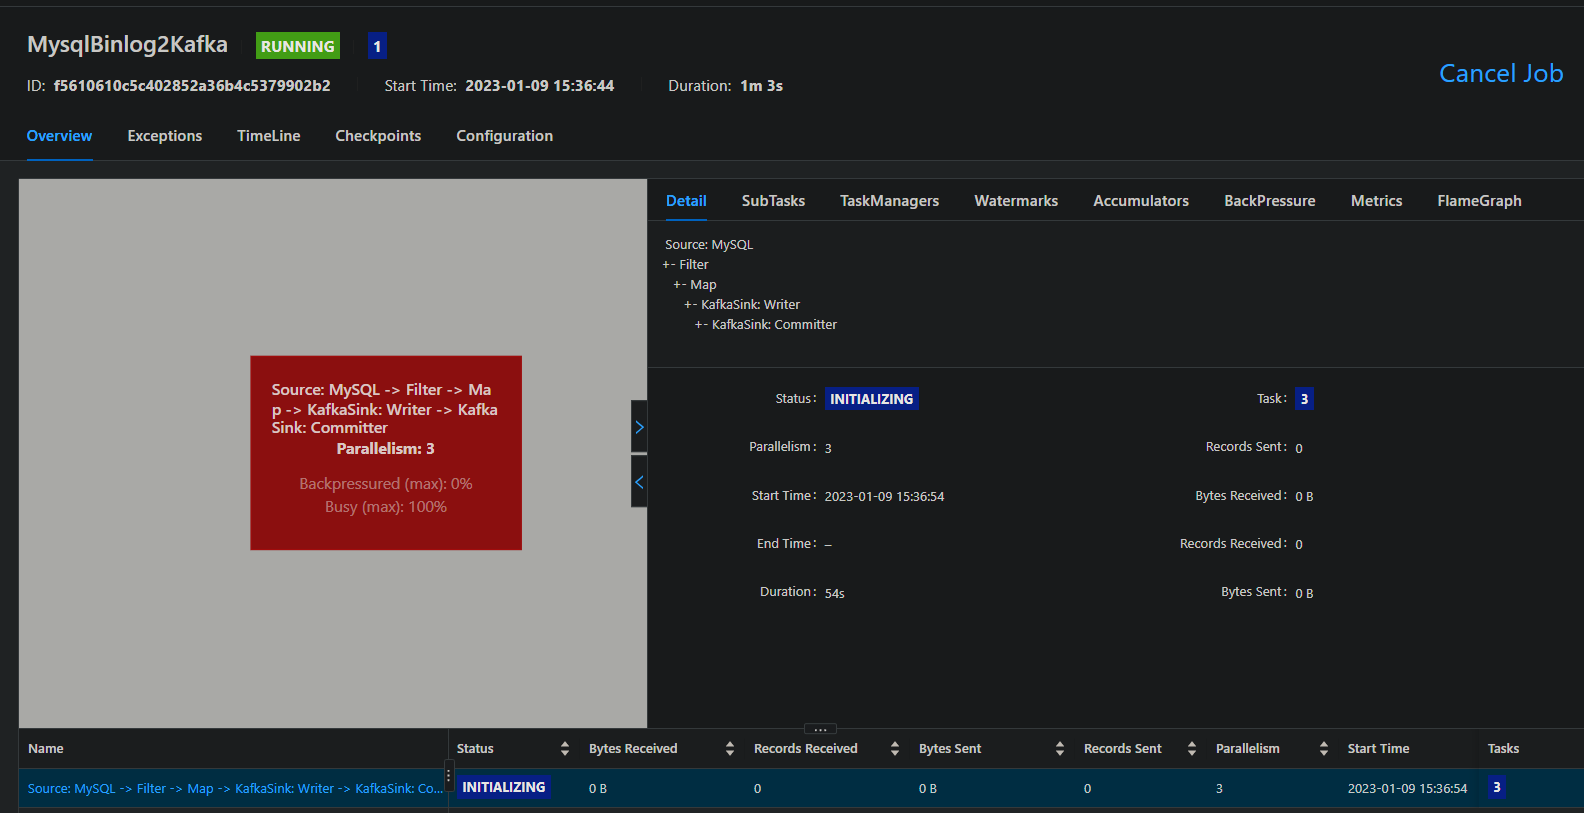Go to the Checkpoints tab
The width and height of the screenshot is (1584, 813).
tap(378, 136)
